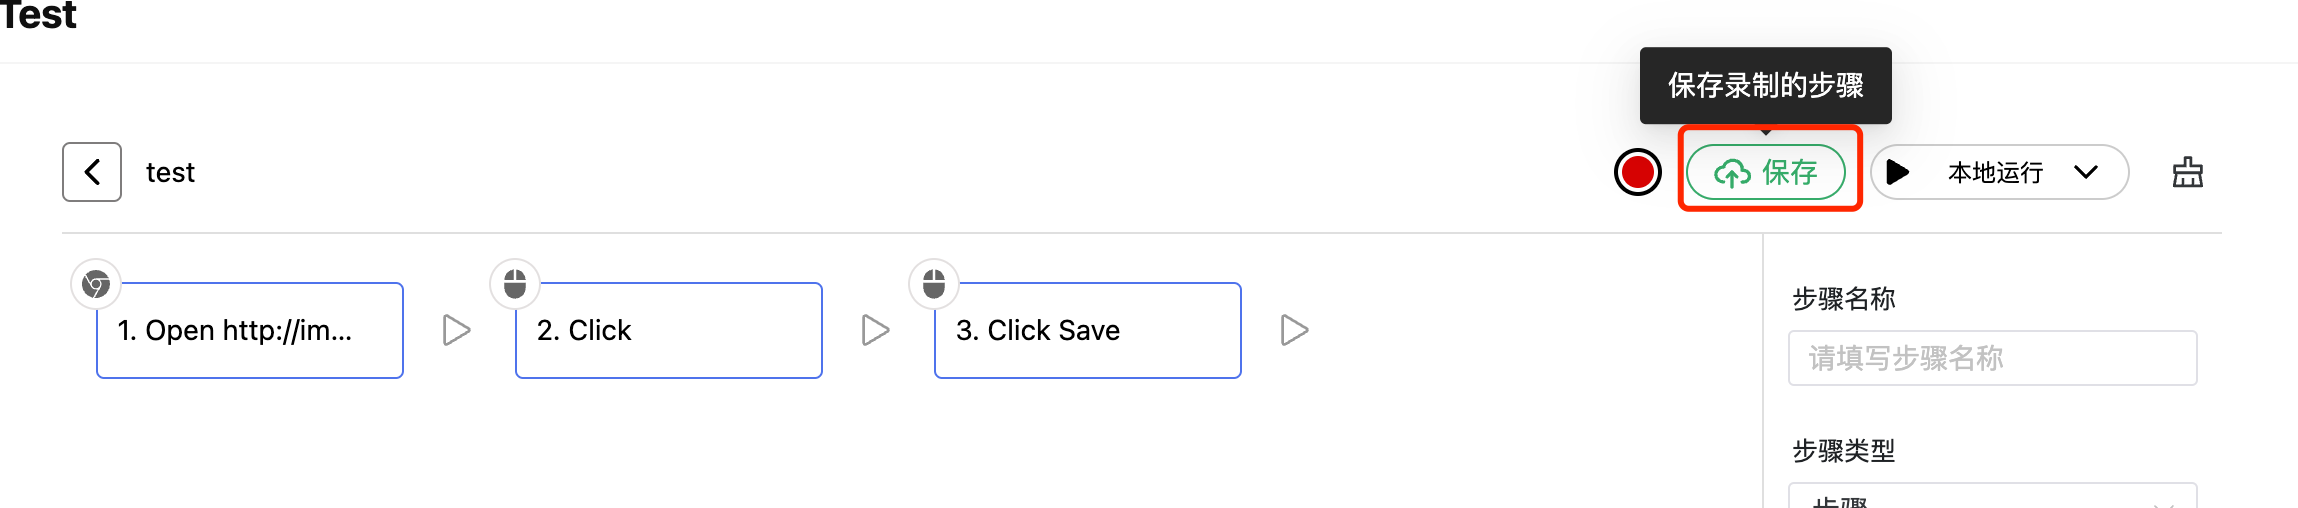This screenshot has height=508, width=2298.
Task: Click the clear steps broom icon
Action: point(2187,172)
